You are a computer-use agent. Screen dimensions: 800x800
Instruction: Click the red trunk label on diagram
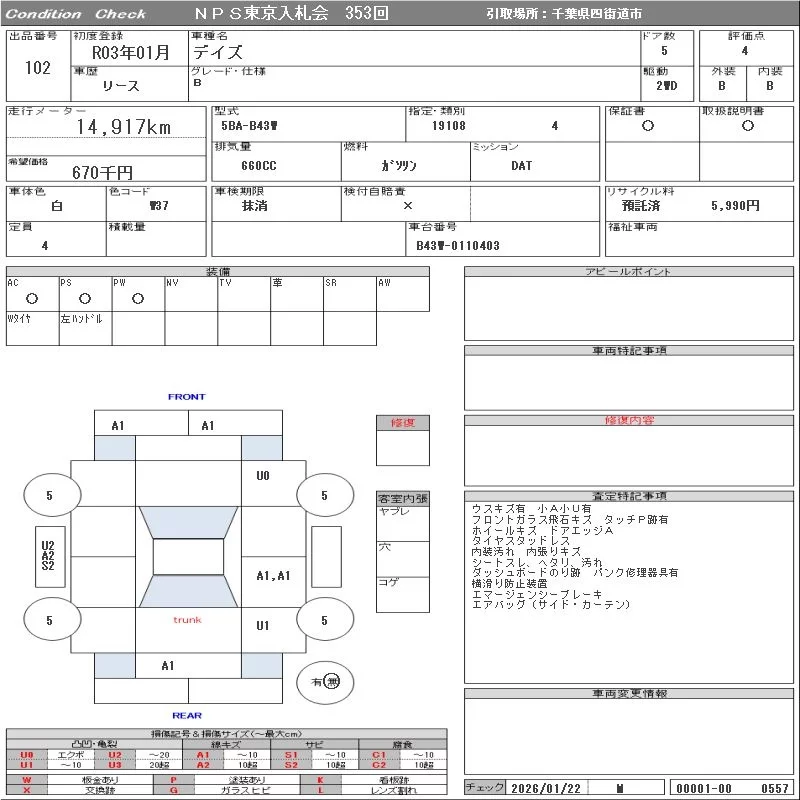tap(187, 620)
